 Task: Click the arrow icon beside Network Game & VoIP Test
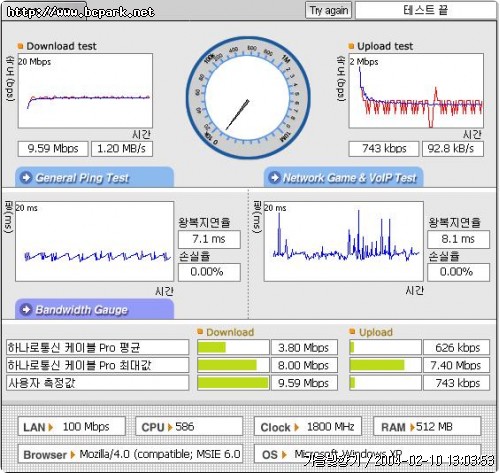tap(274, 177)
